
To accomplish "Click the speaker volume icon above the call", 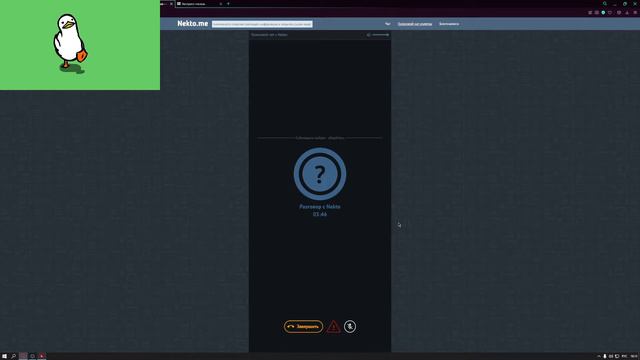I will tap(368, 35).
